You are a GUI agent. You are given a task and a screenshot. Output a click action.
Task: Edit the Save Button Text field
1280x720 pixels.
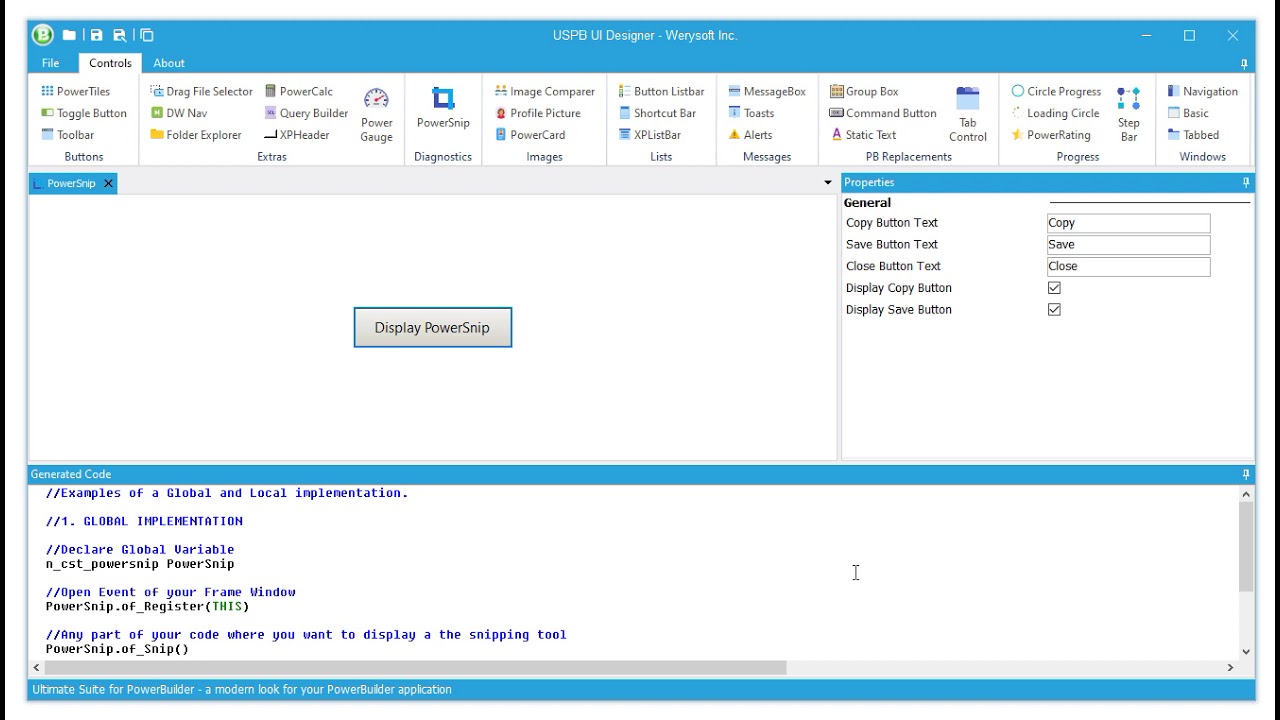(x=1128, y=245)
